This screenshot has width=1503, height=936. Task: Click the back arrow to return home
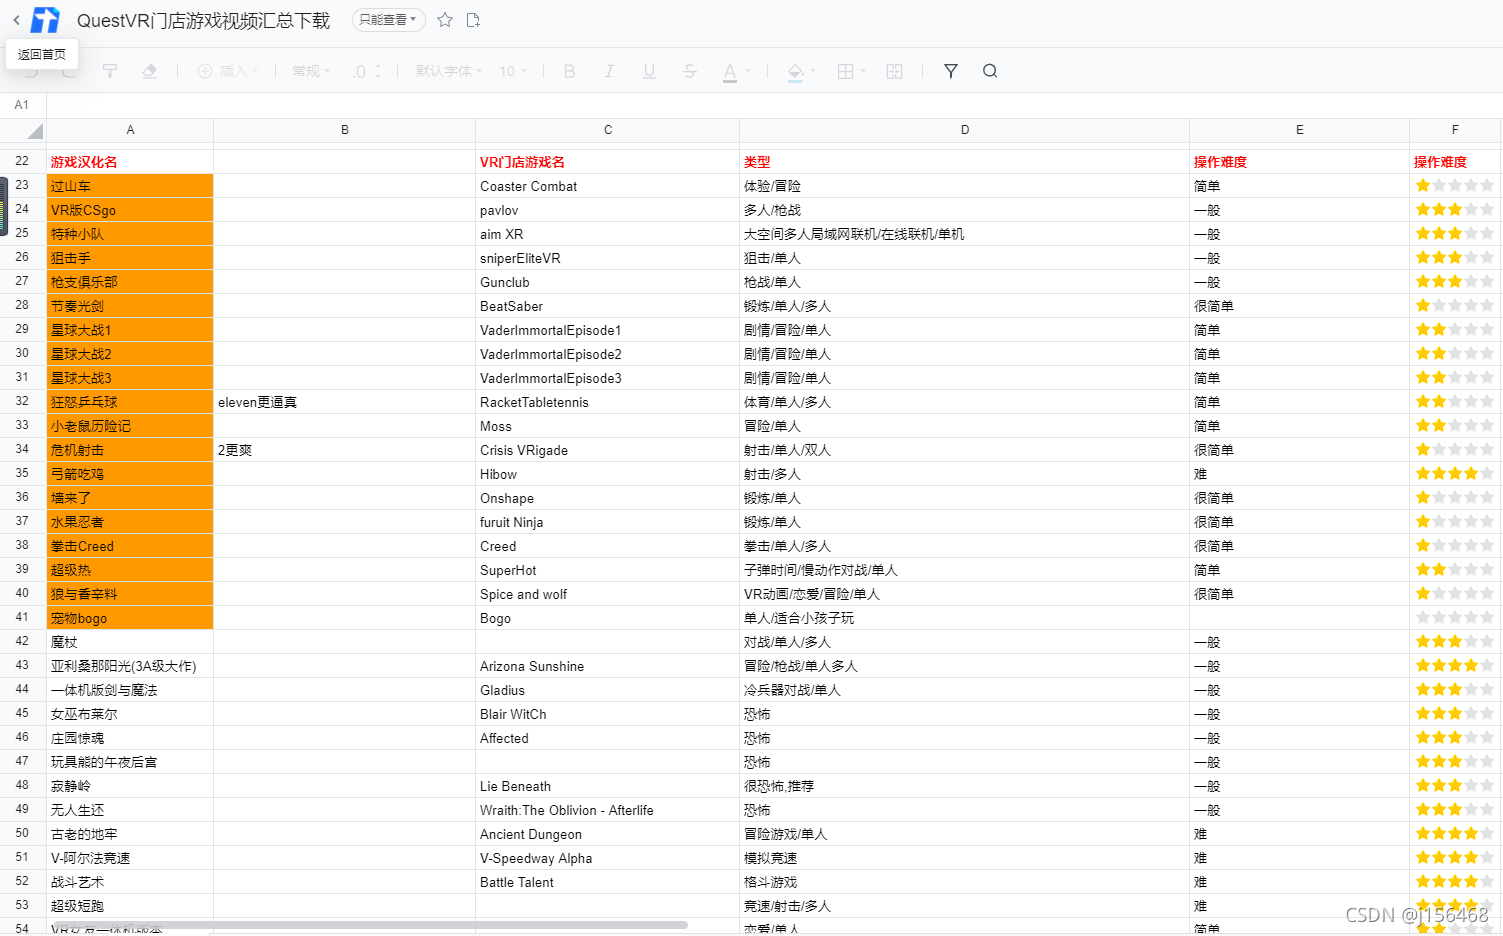pyautogui.click(x=16, y=20)
